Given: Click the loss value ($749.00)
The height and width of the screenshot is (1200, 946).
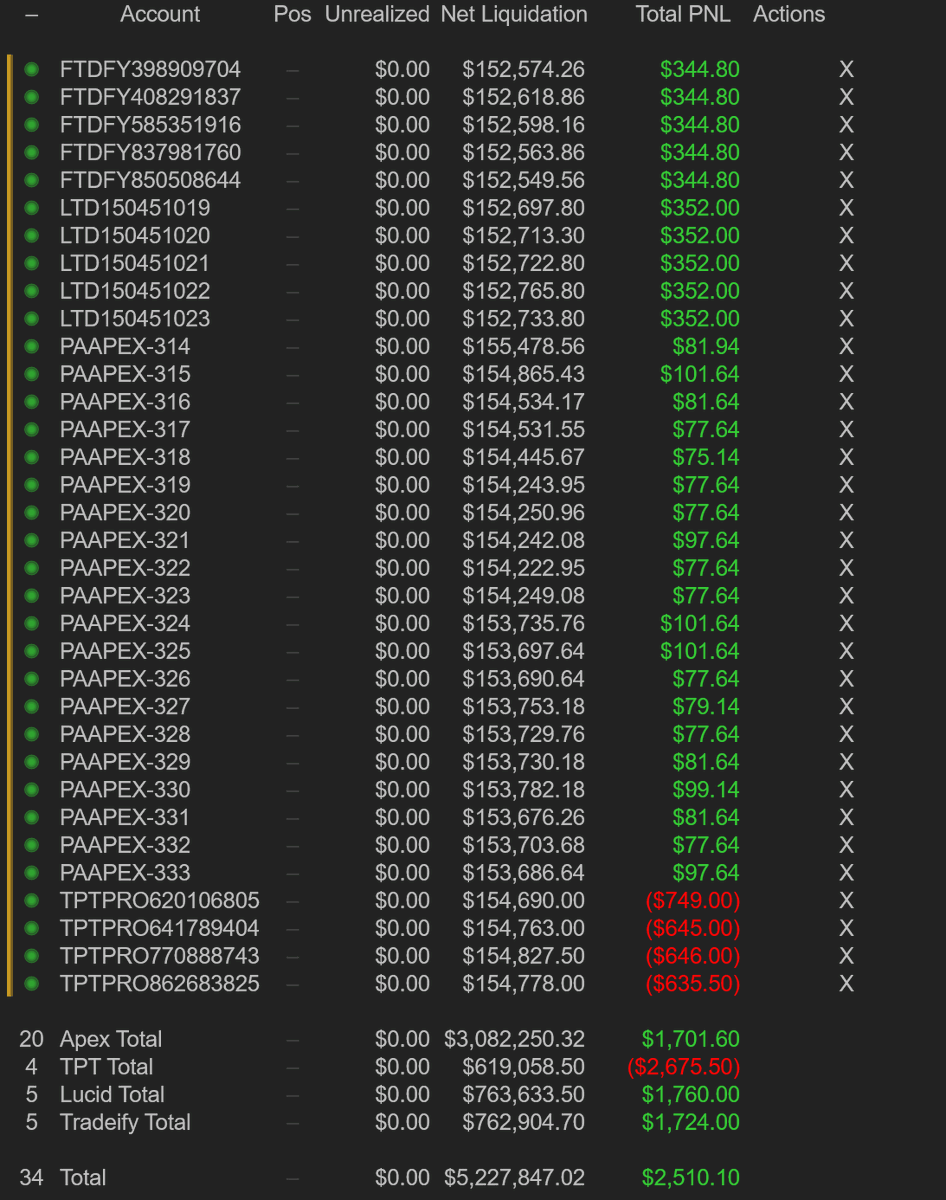Looking at the screenshot, I should tap(693, 901).
